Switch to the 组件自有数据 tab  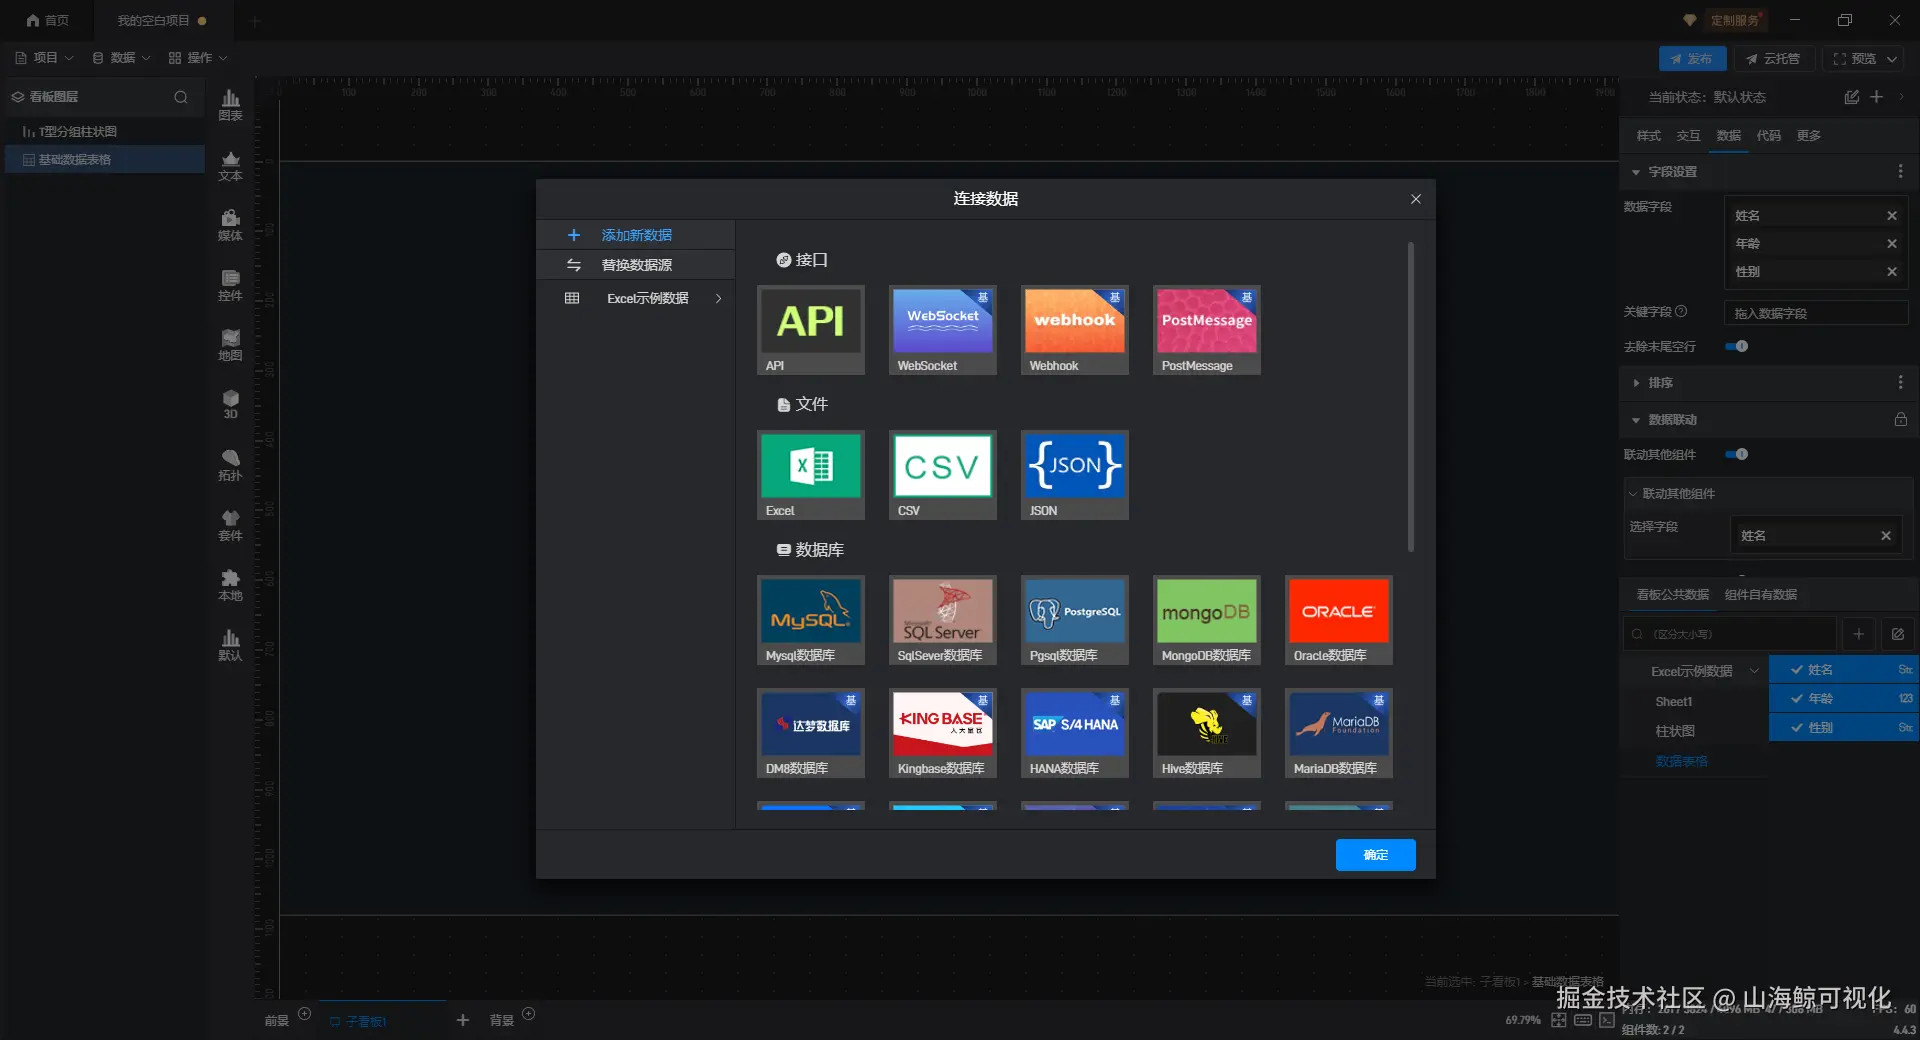[1761, 595]
